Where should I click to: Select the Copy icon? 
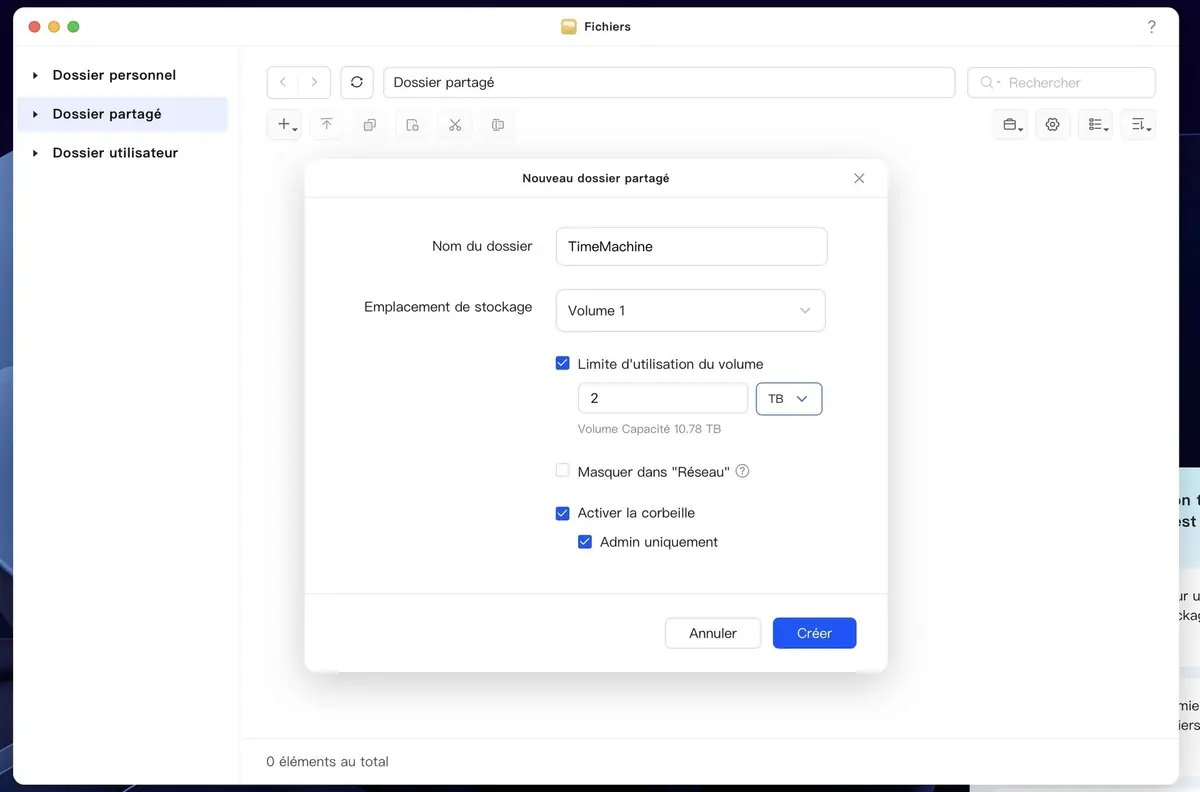coord(369,124)
